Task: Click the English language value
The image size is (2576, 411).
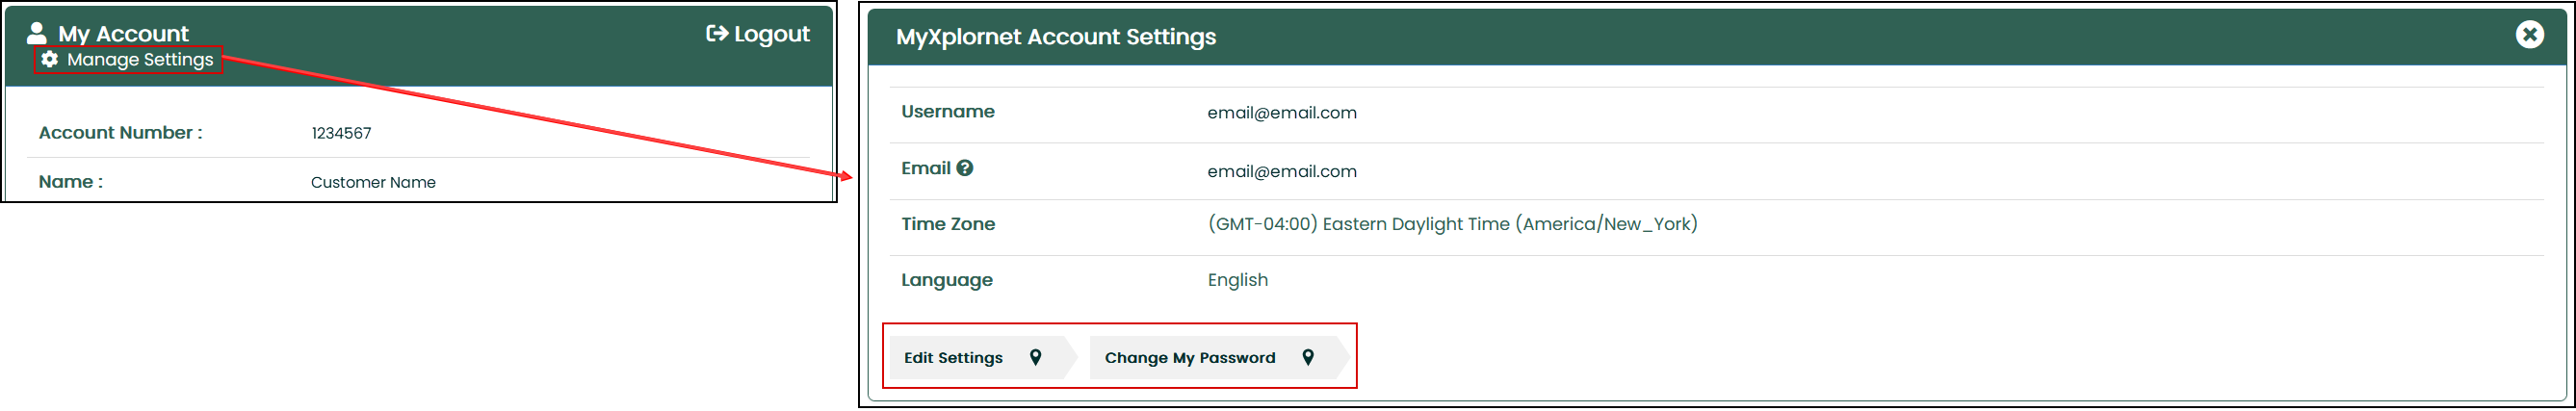Action: 1237,280
